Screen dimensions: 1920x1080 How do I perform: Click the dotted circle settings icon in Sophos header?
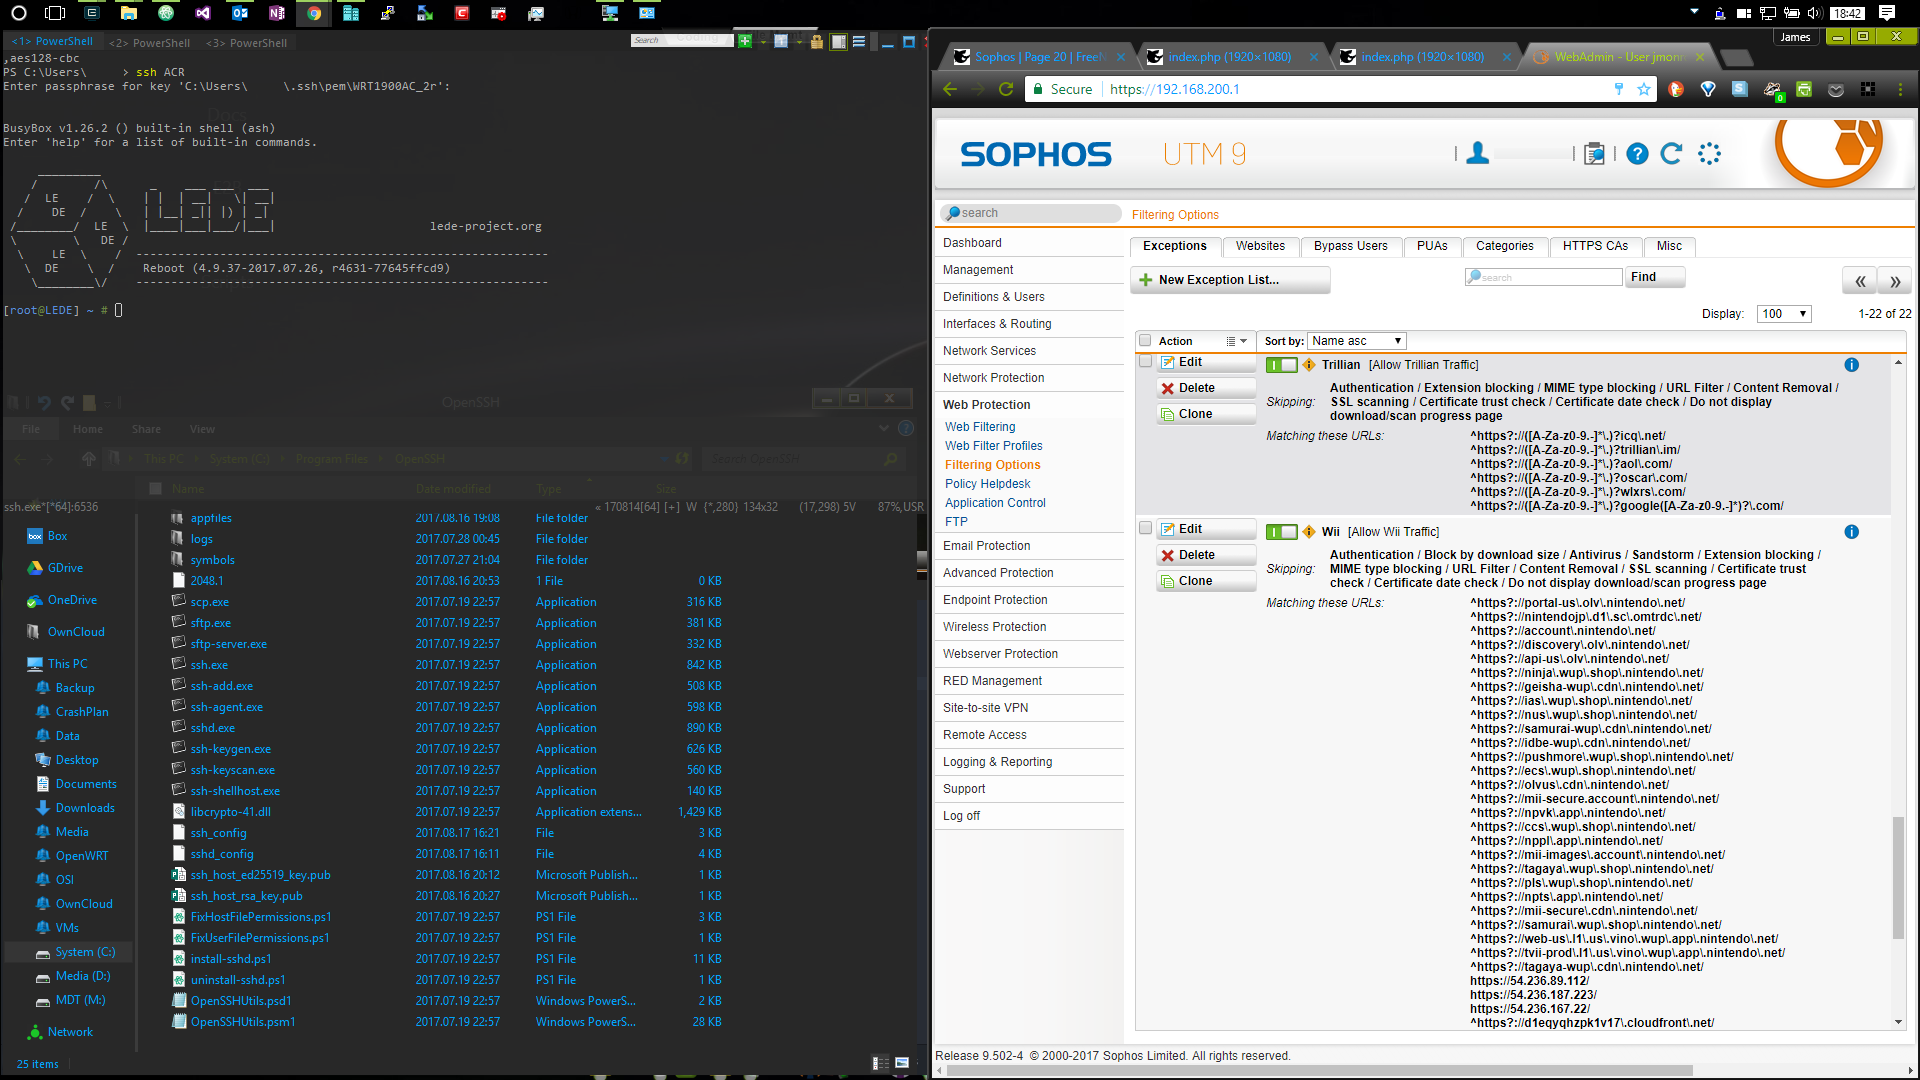pyautogui.click(x=1710, y=153)
